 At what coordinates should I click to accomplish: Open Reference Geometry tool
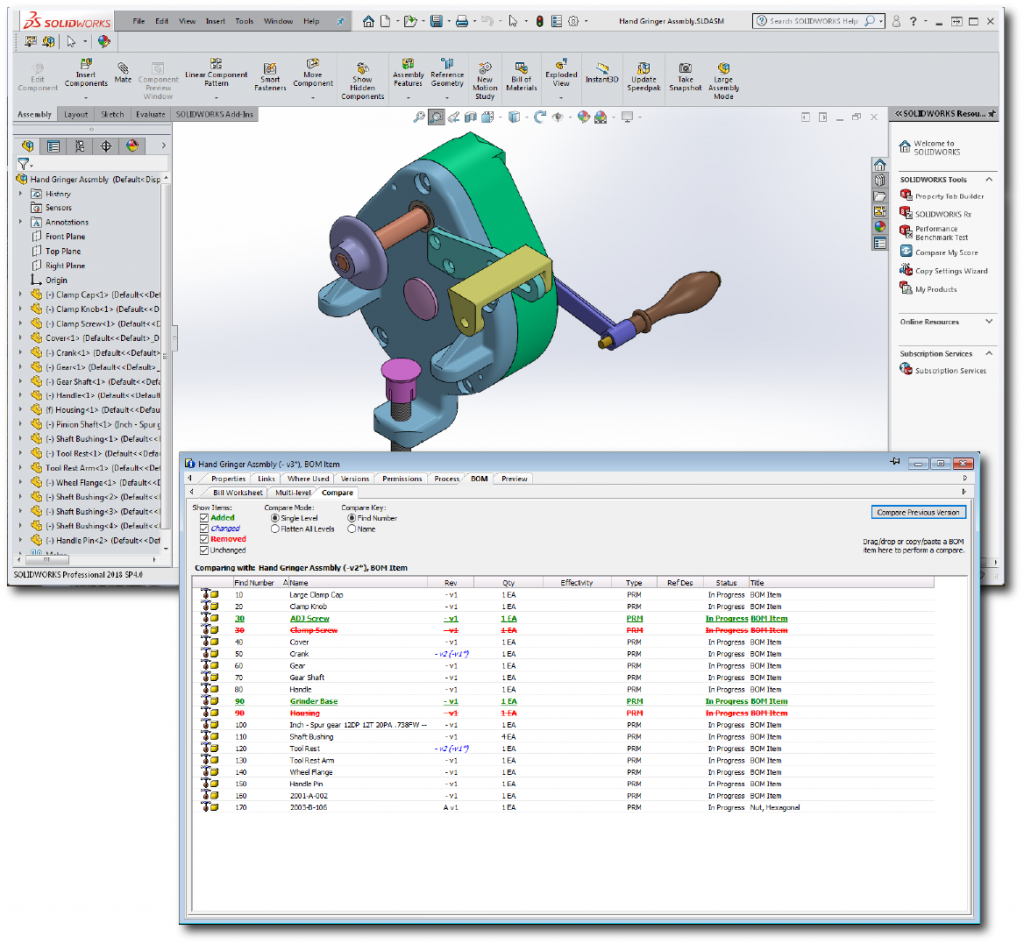pos(447,72)
